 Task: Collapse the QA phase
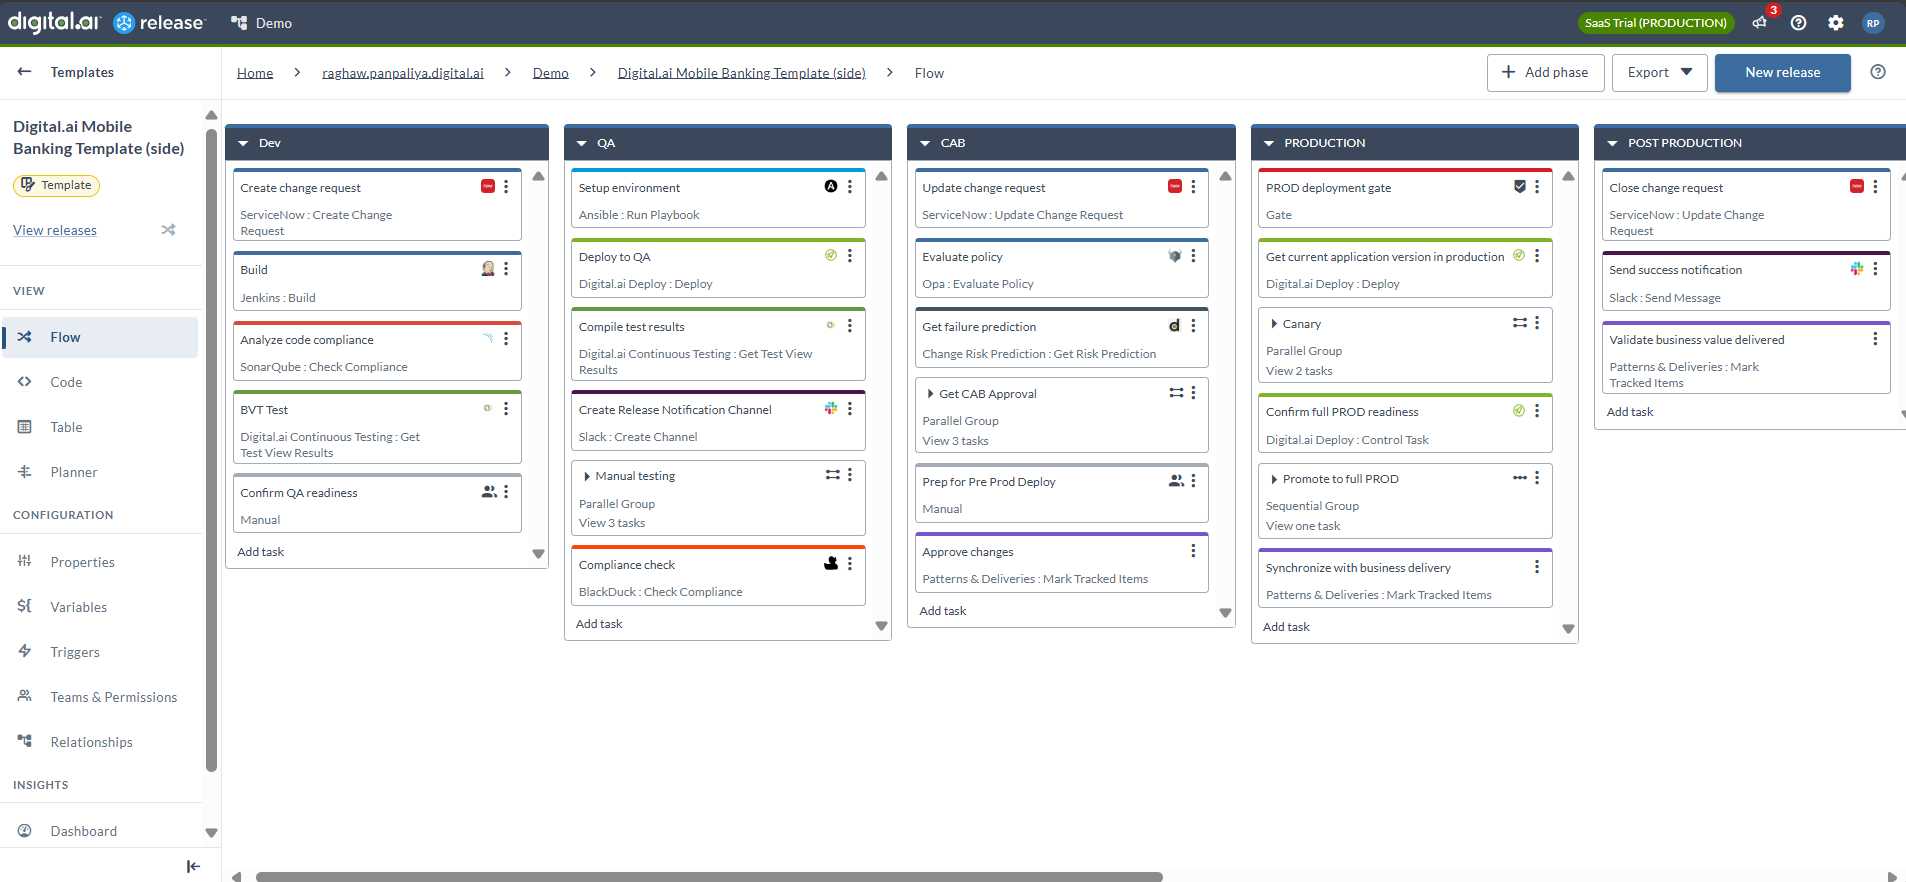coord(582,143)
